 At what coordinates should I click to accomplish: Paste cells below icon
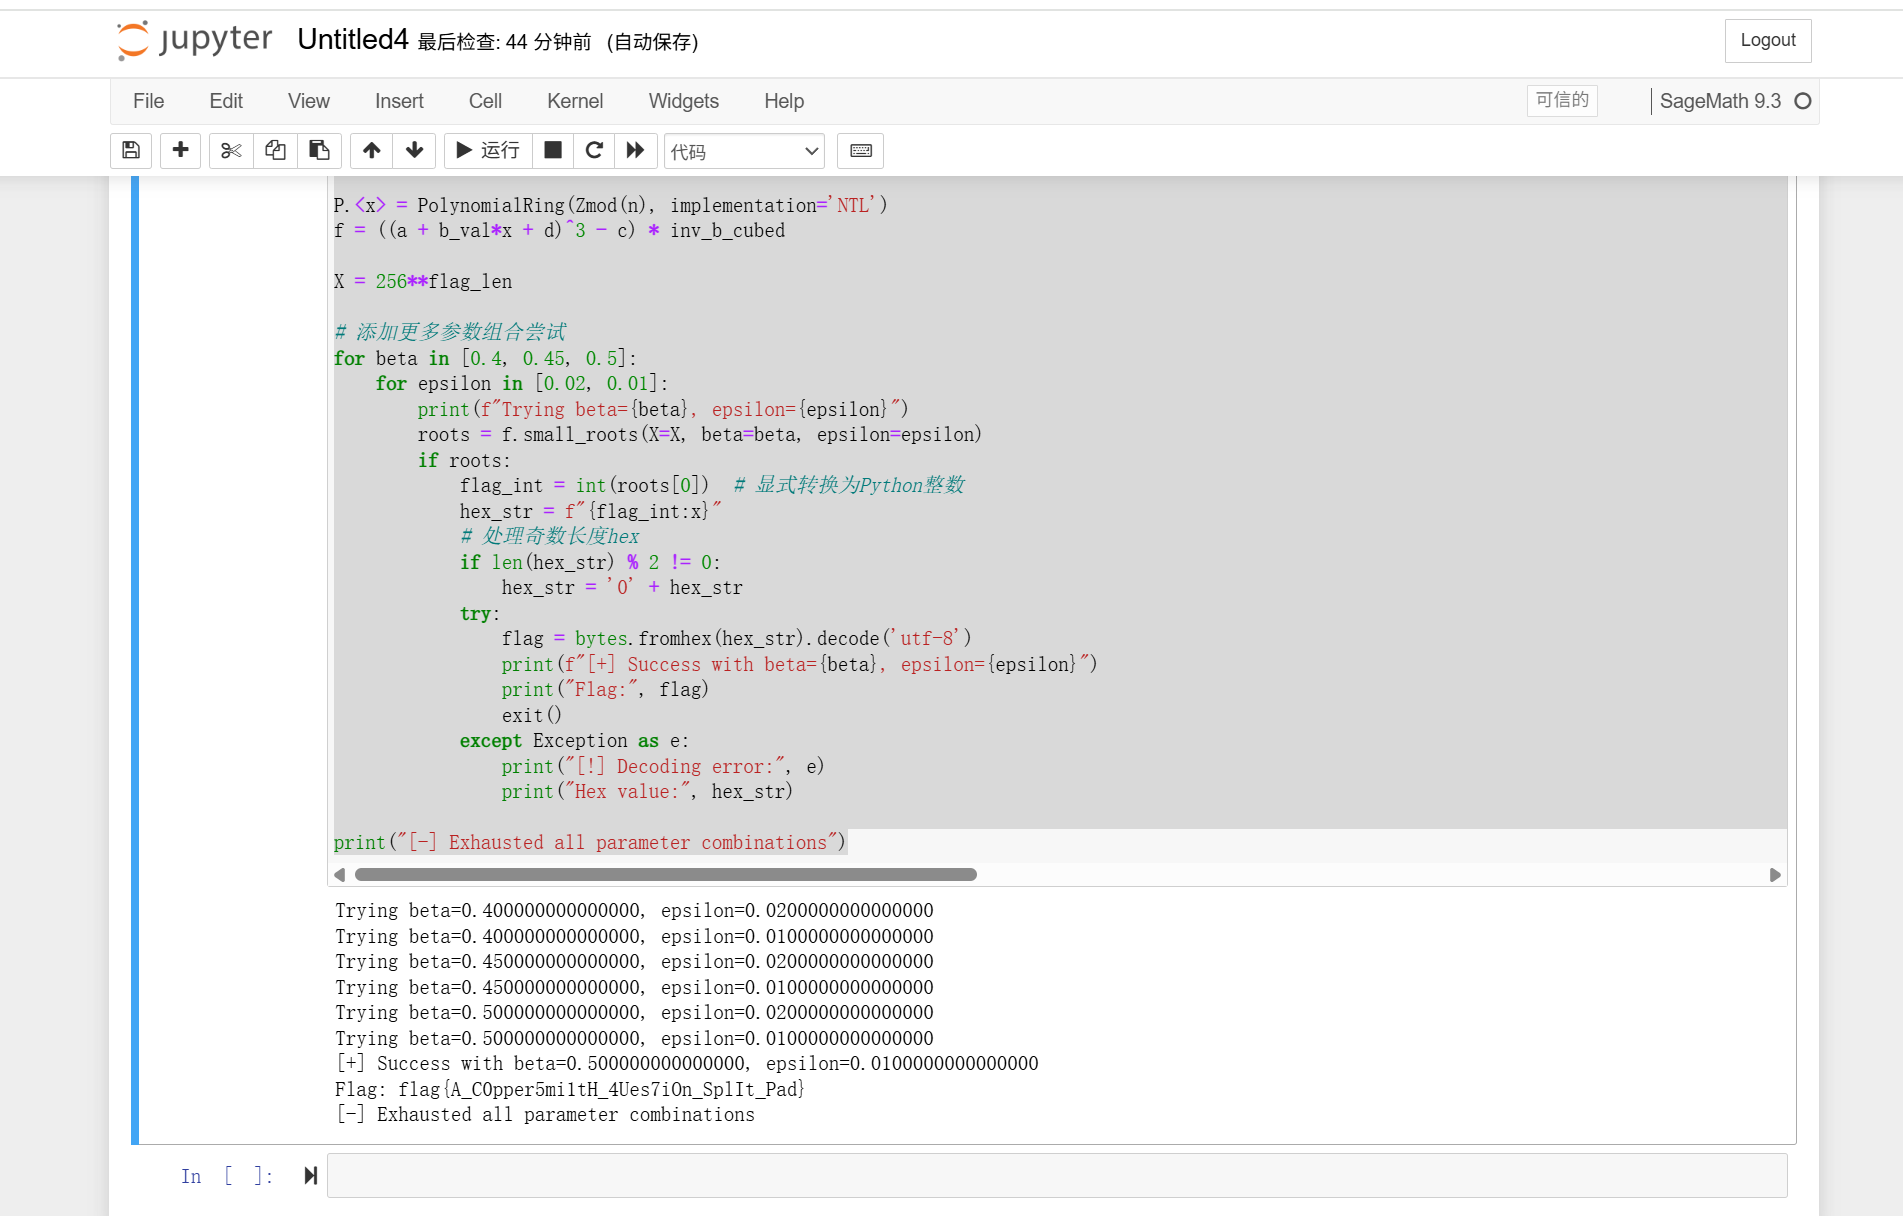click(x=319, y=150)
